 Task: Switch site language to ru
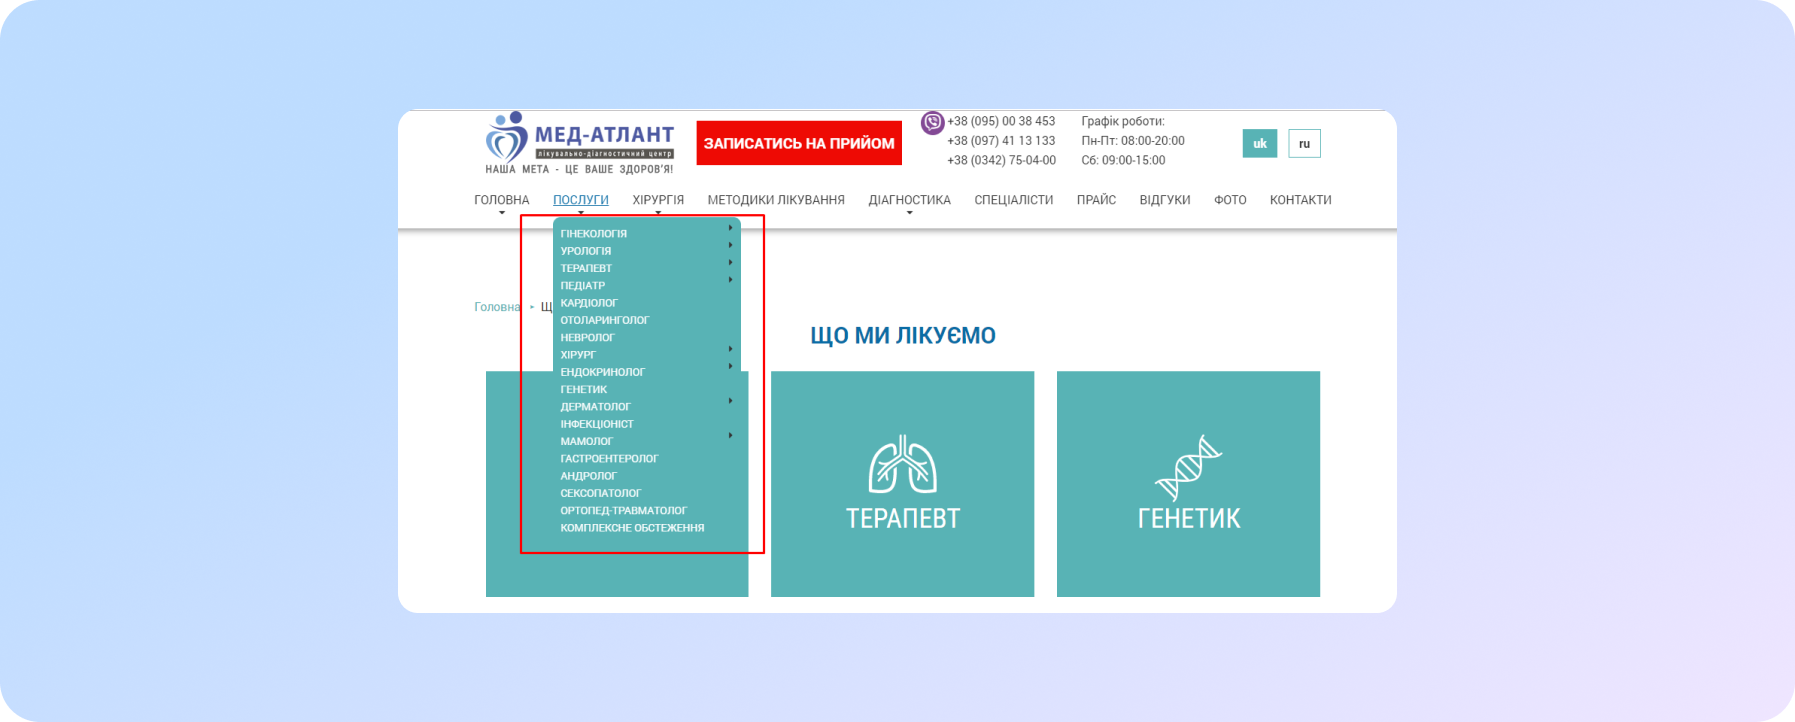[1304, 143]
